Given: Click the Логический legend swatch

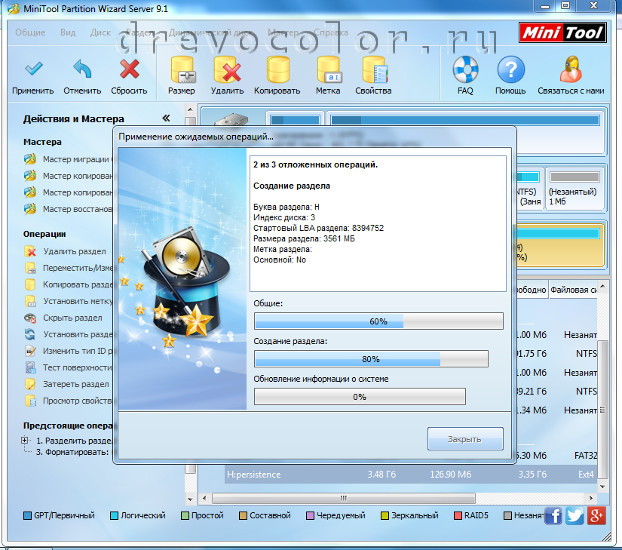Looking at the screenshot, I should point(114,516).
